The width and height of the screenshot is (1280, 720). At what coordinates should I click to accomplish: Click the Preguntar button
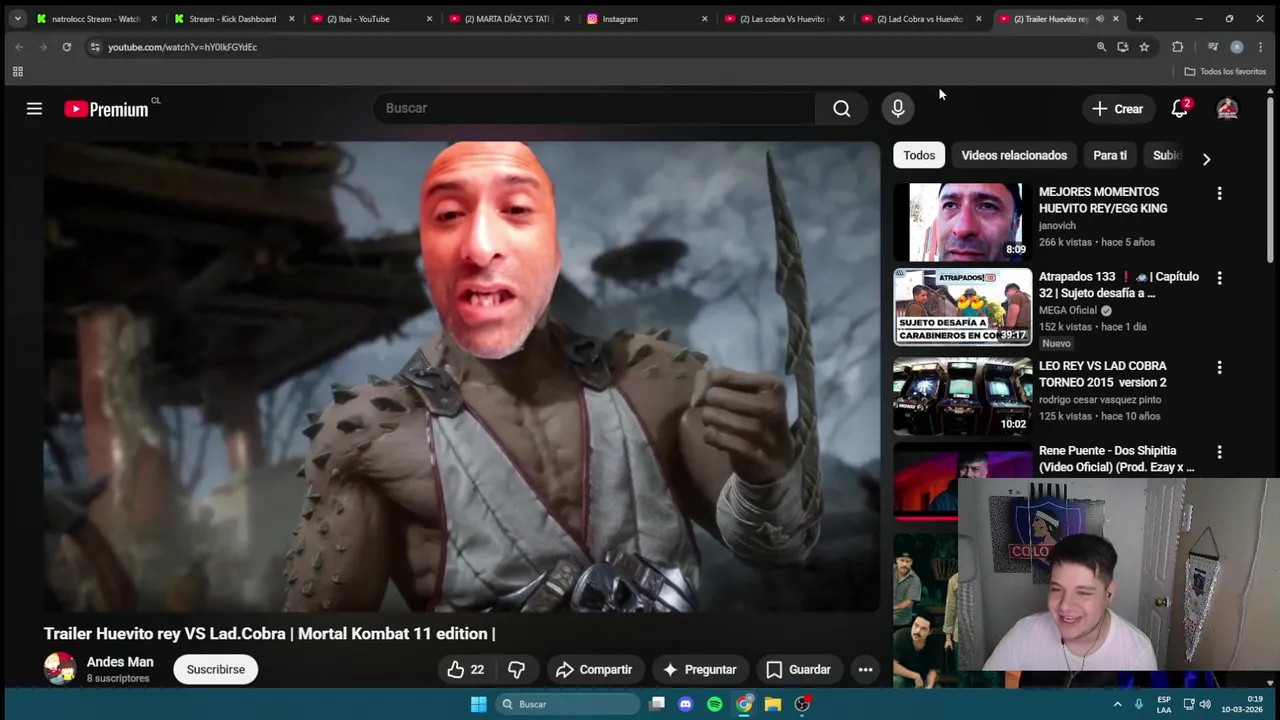699,670
